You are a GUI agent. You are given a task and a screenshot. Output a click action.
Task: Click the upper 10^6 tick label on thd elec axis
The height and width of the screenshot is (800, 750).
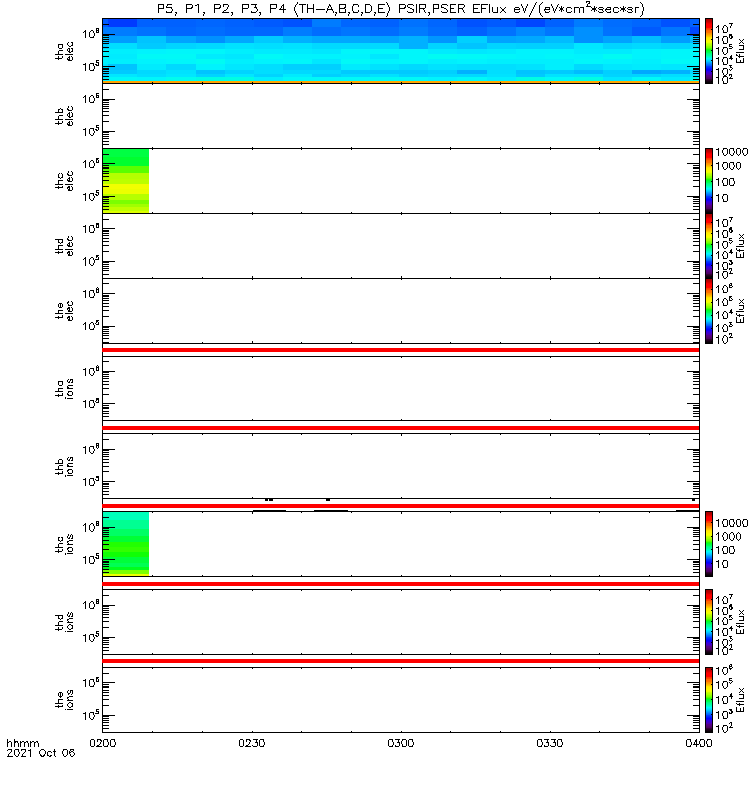(91, 229)
